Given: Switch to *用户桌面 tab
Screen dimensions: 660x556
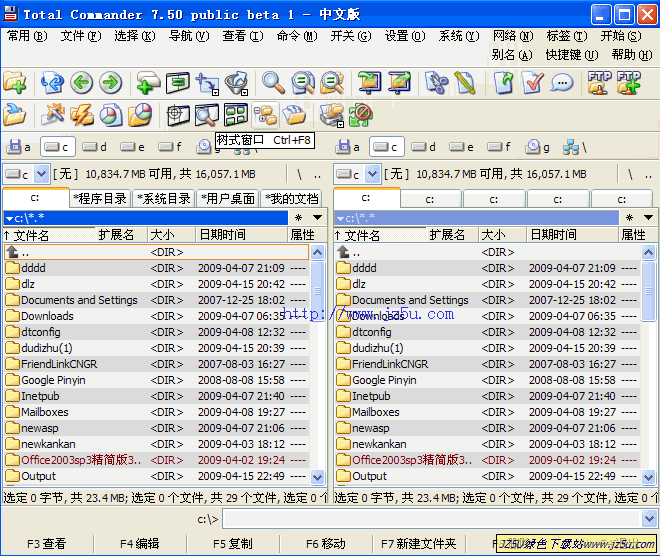Looking at the screenshot, I should 228,198.
